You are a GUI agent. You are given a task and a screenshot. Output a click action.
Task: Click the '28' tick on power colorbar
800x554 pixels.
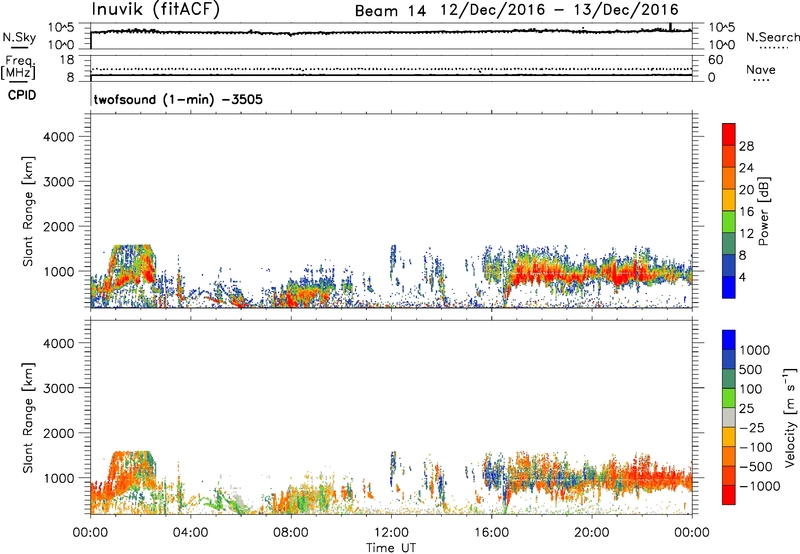tap(746, 146)
